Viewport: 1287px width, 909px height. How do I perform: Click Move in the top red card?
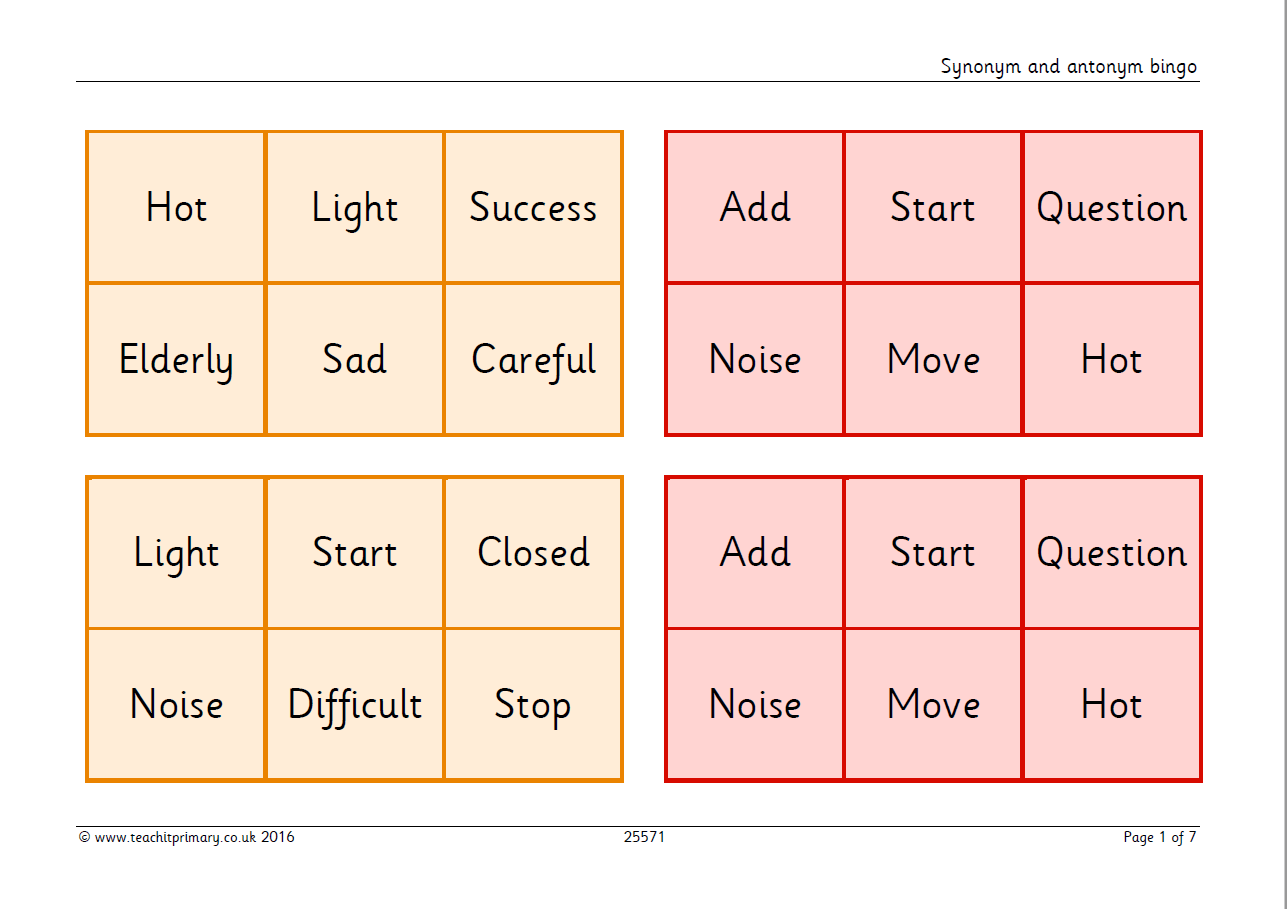933,359
